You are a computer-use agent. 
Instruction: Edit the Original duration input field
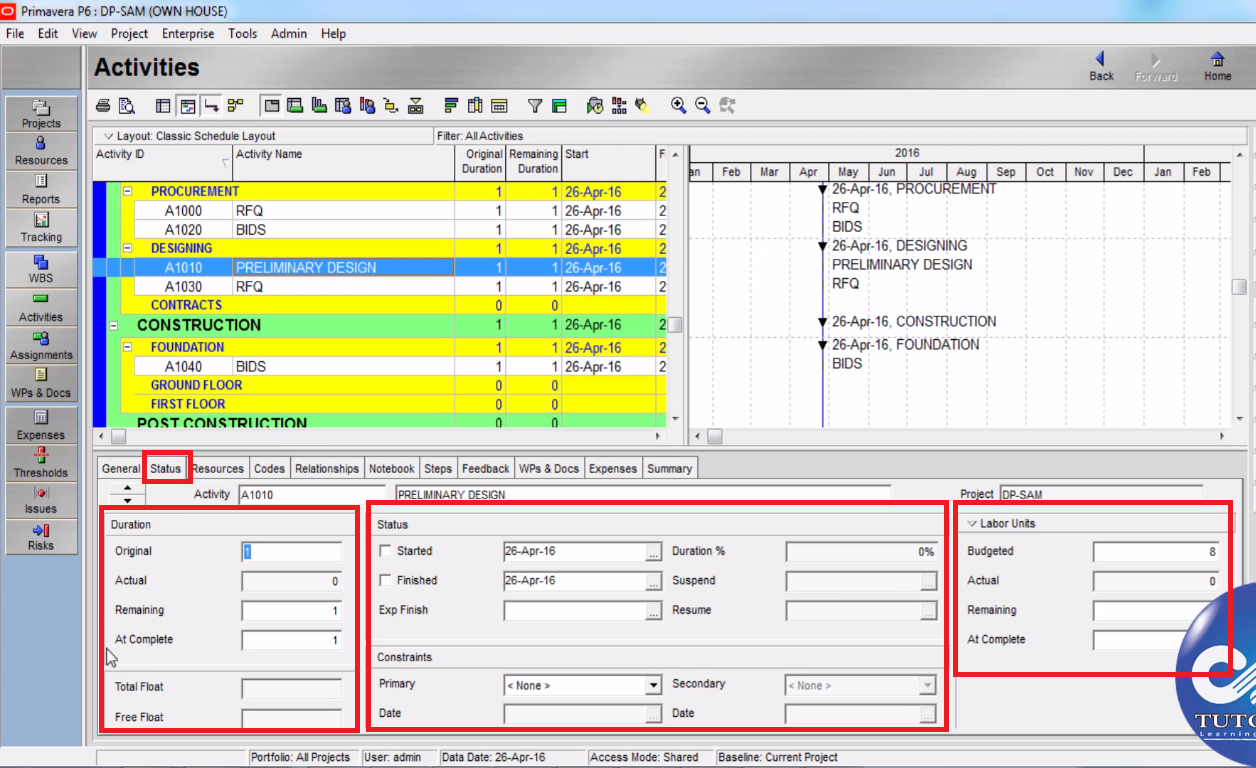pos(291,551)
